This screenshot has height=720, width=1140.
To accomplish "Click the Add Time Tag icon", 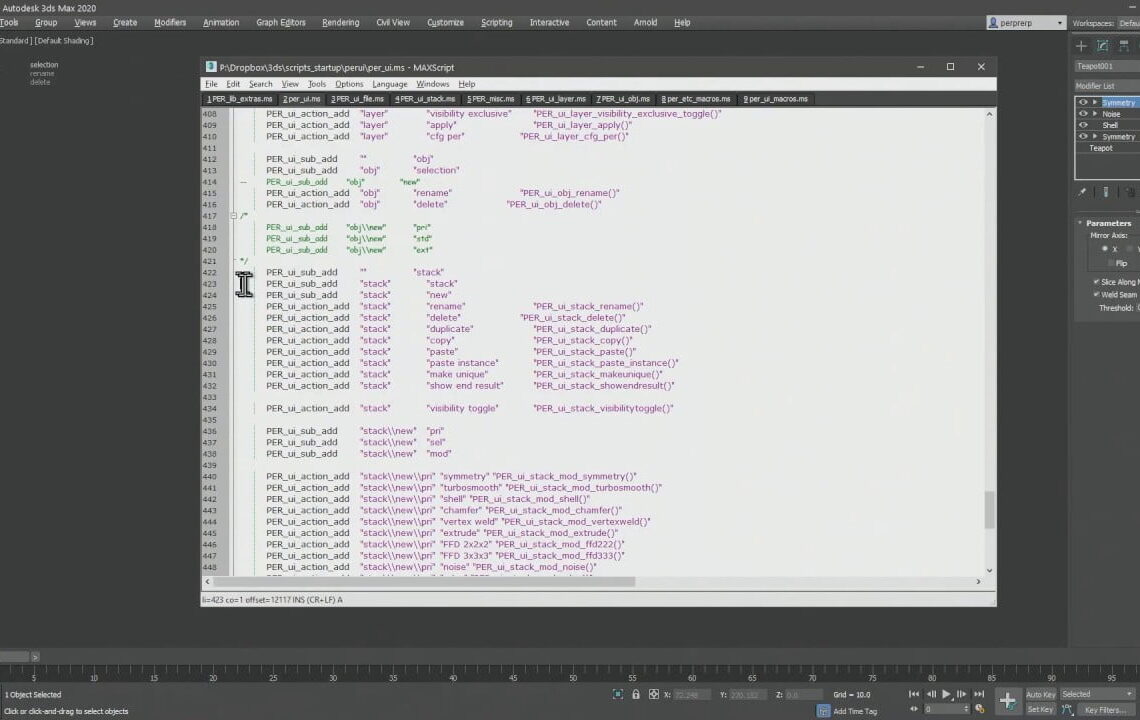I will point(823,711).
